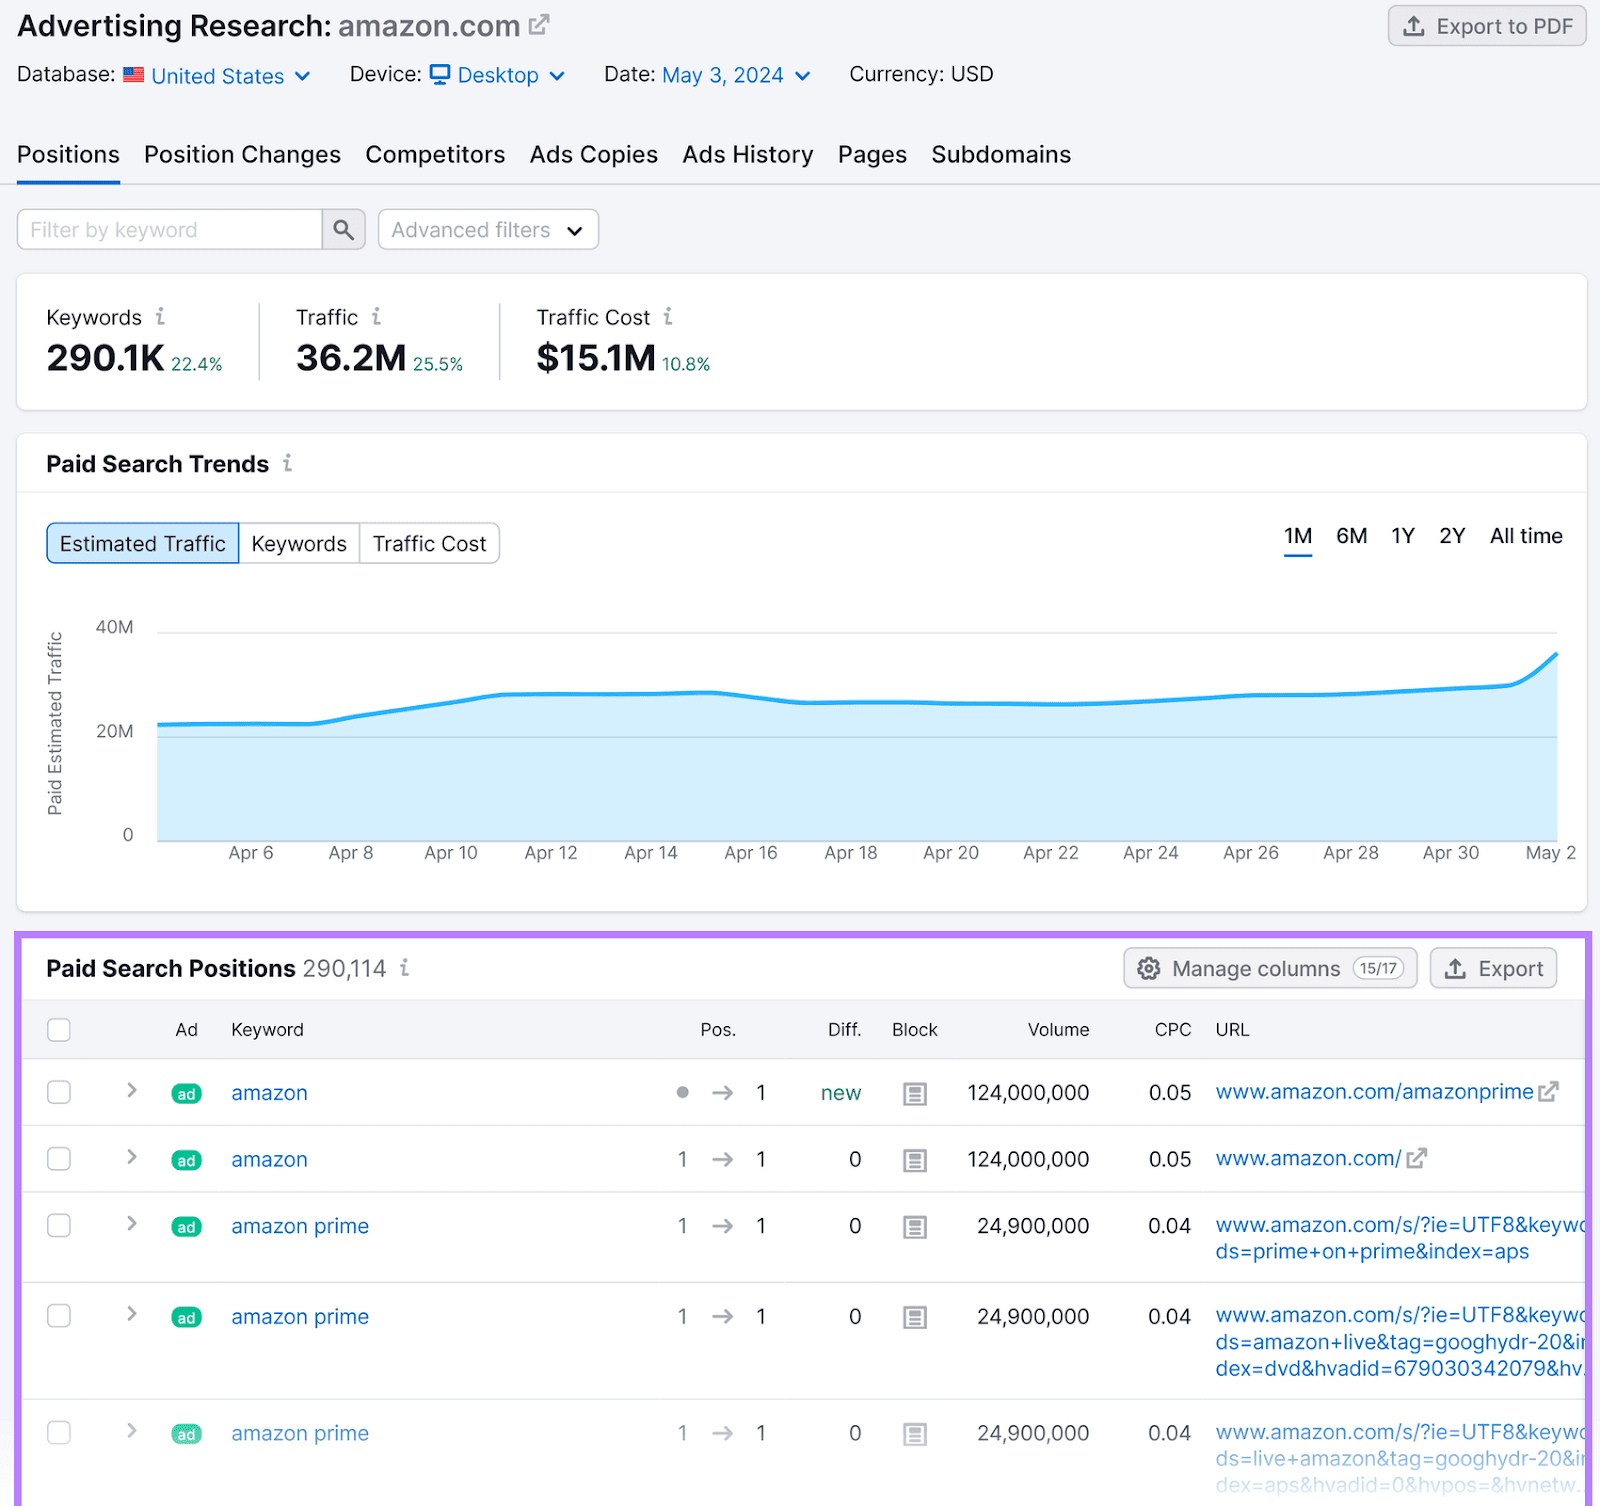
Task: Click inside the Filter by keyword field
Action: click(168, 229)
